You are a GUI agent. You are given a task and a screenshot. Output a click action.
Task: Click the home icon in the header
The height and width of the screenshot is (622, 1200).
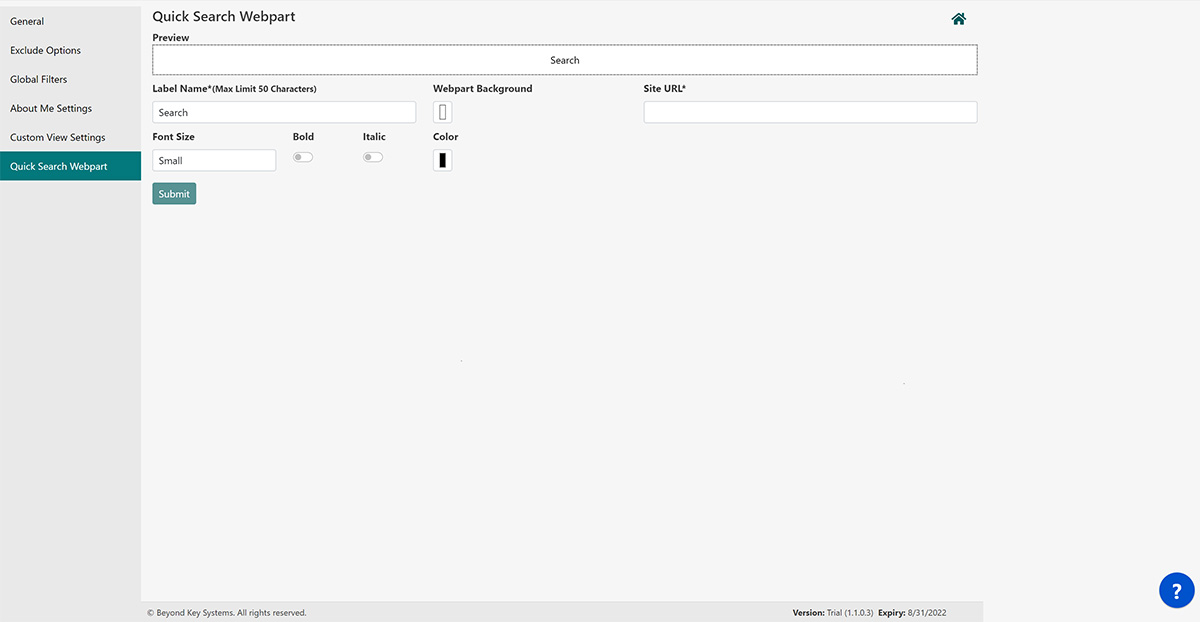(x=958, y=18)
